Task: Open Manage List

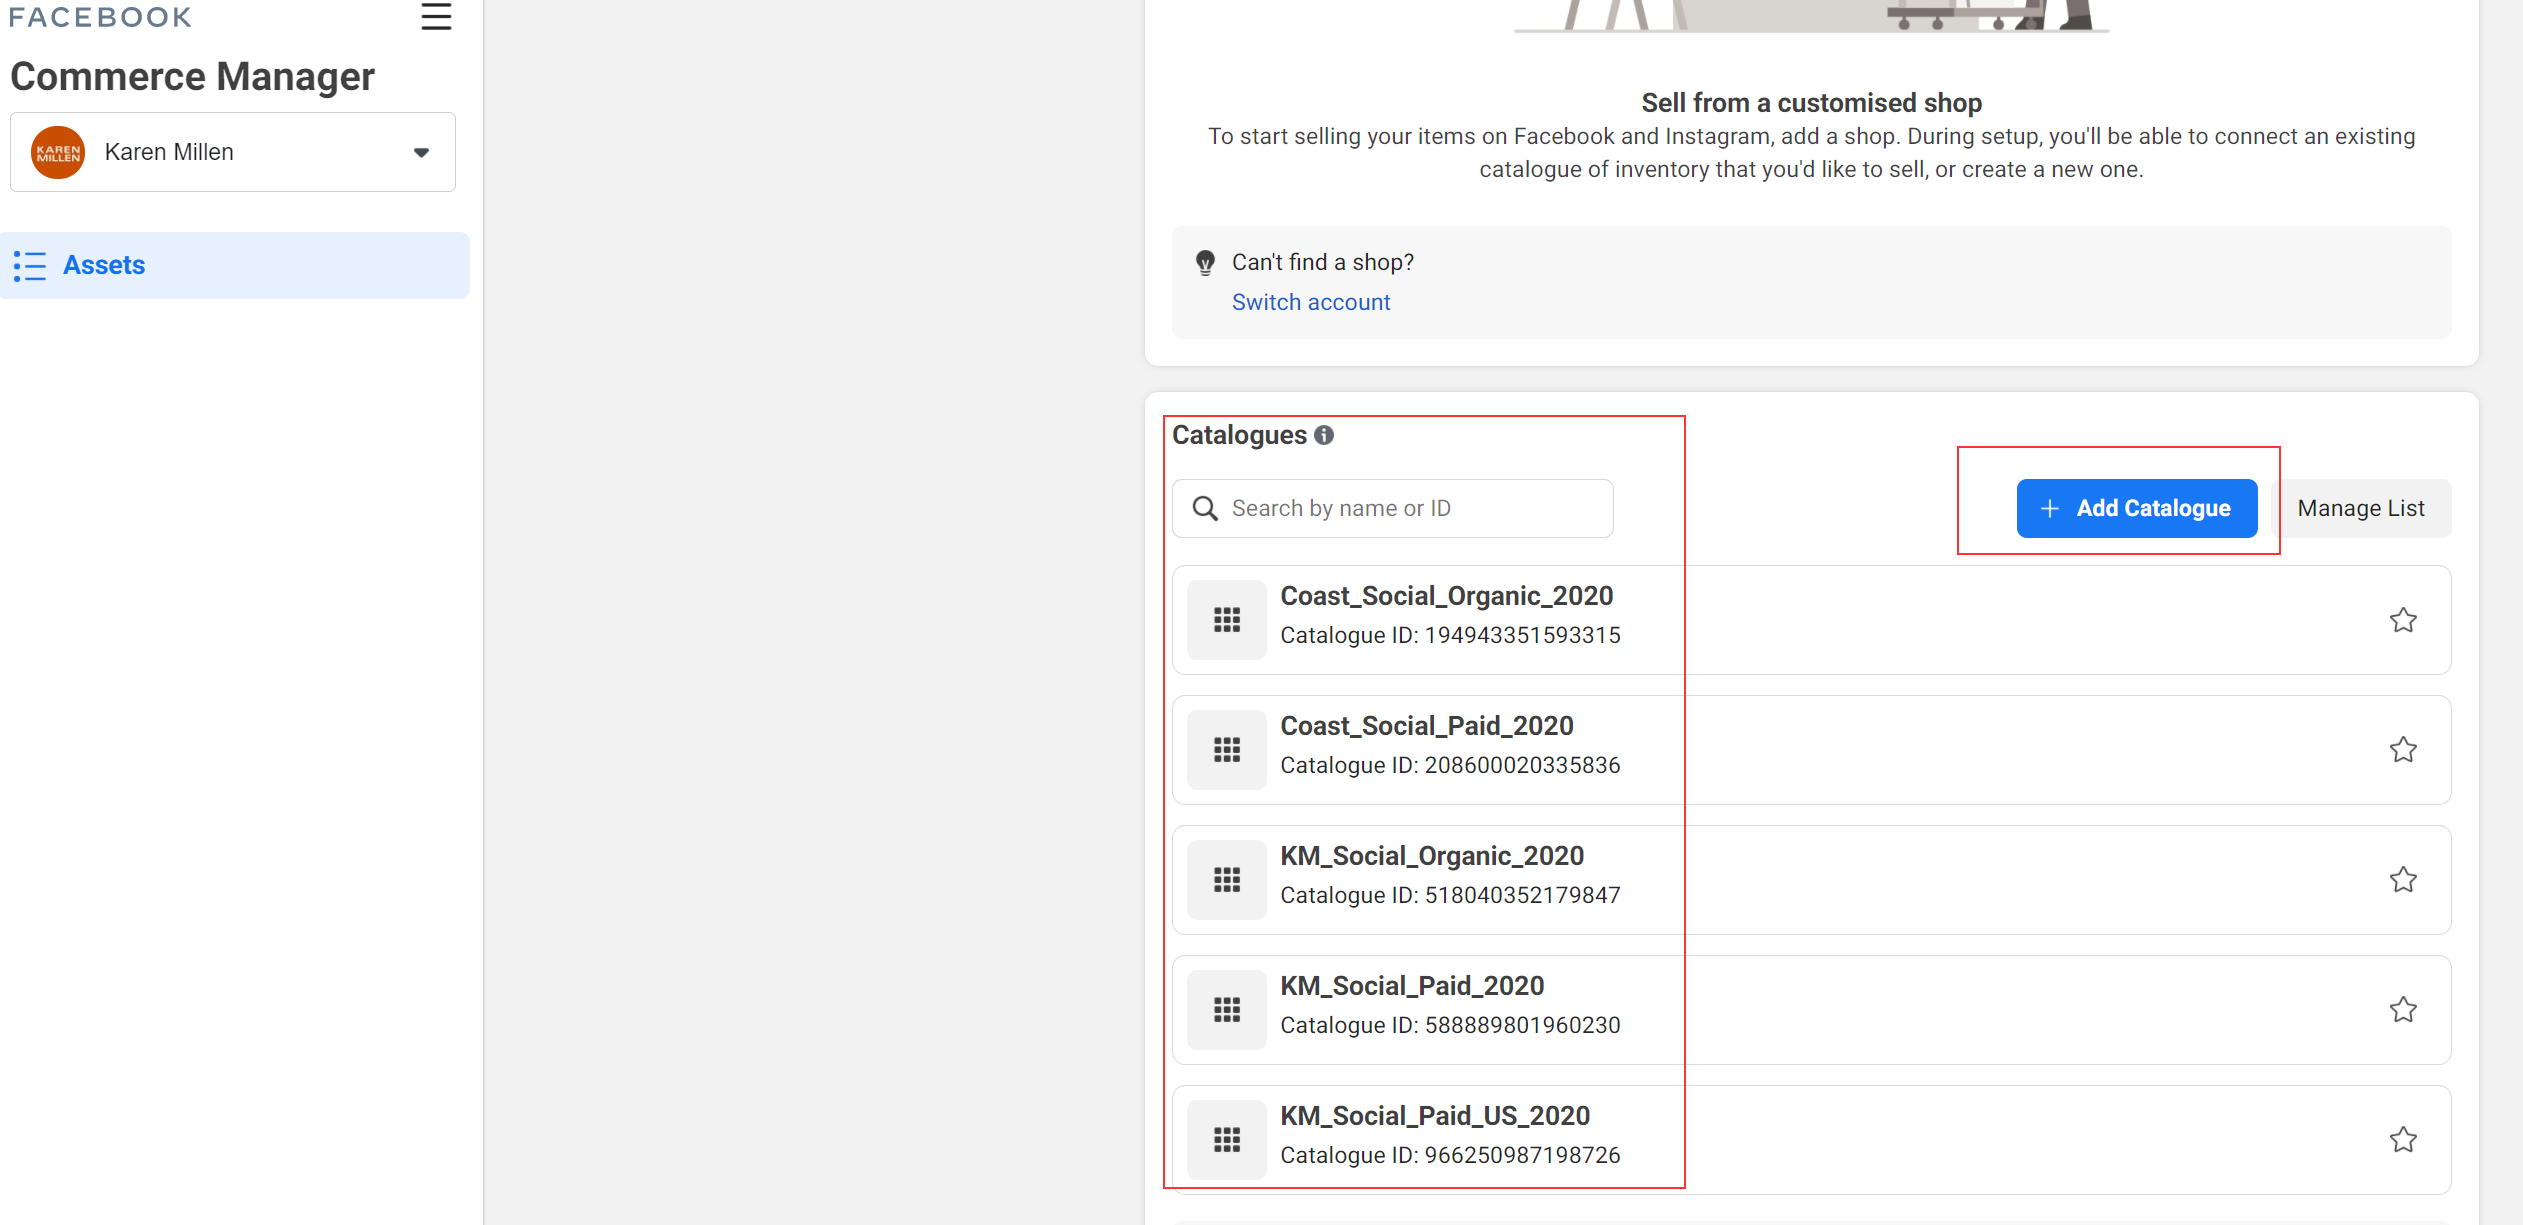Action: coord(2360,508)
